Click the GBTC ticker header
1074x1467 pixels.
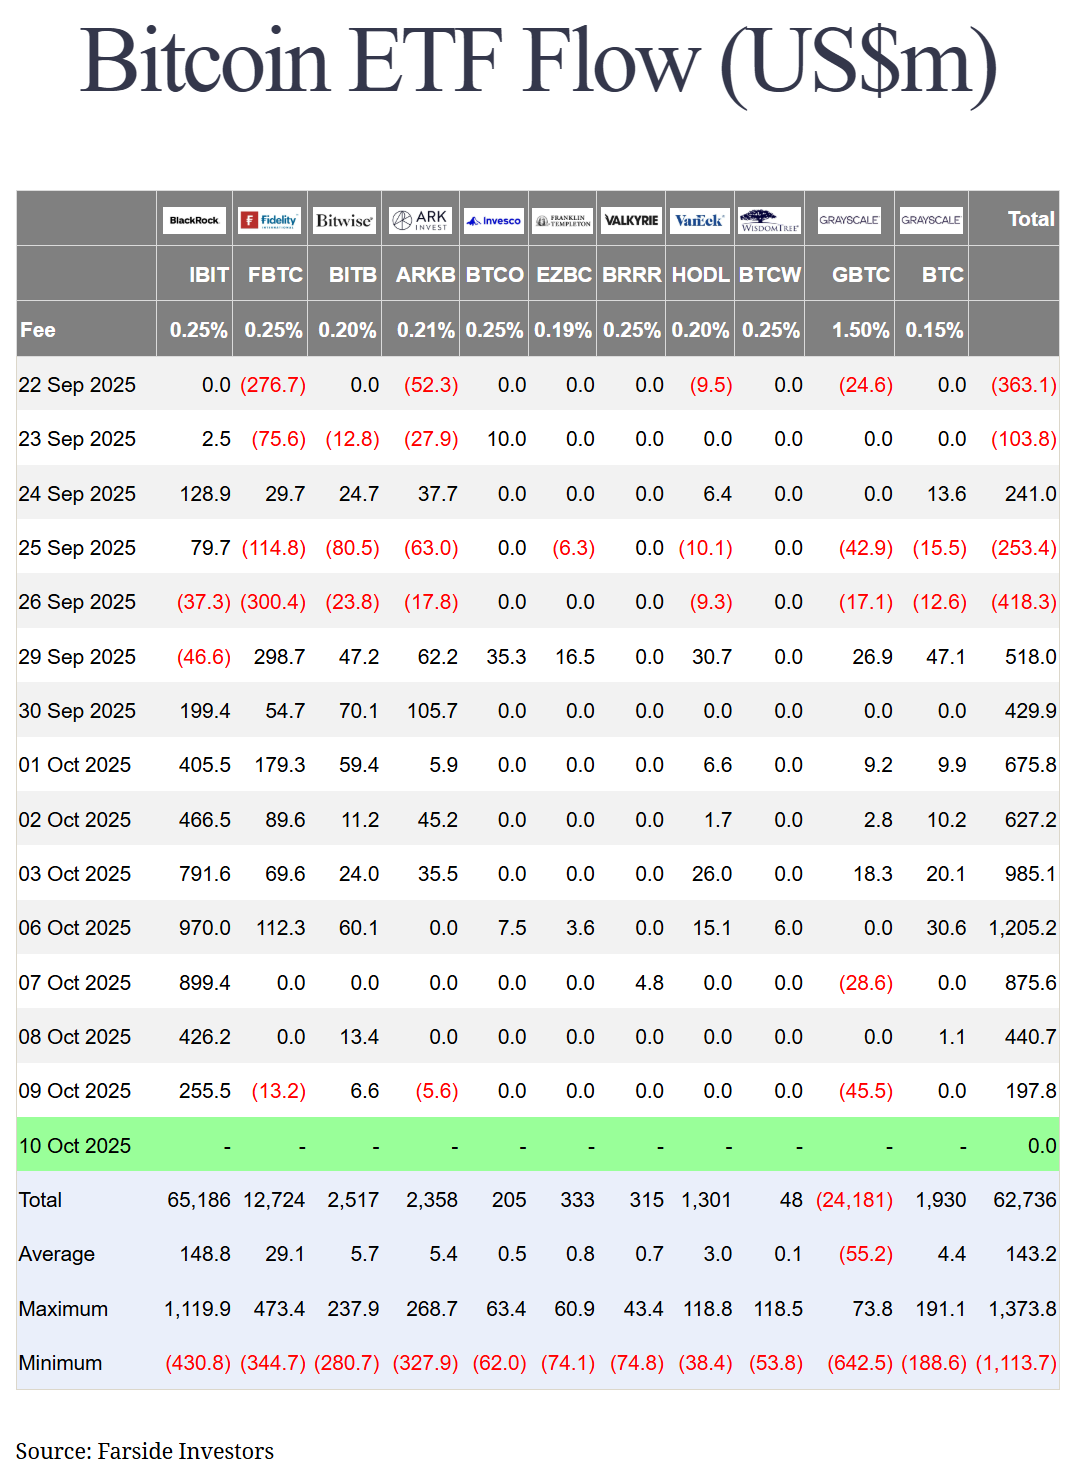(x=861, y=275)
